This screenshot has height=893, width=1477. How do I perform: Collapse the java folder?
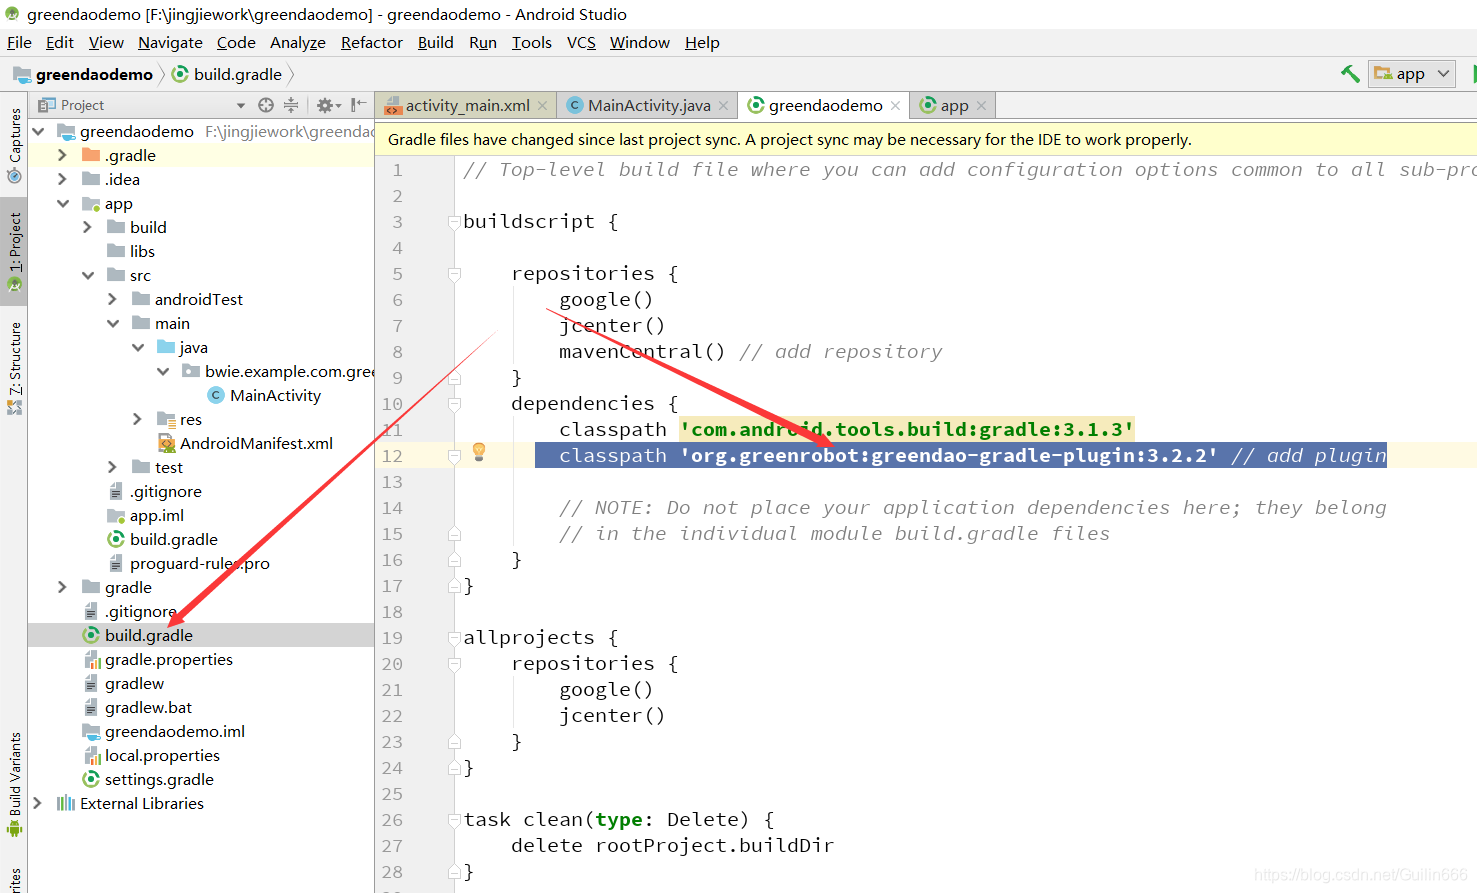point(138,347)
